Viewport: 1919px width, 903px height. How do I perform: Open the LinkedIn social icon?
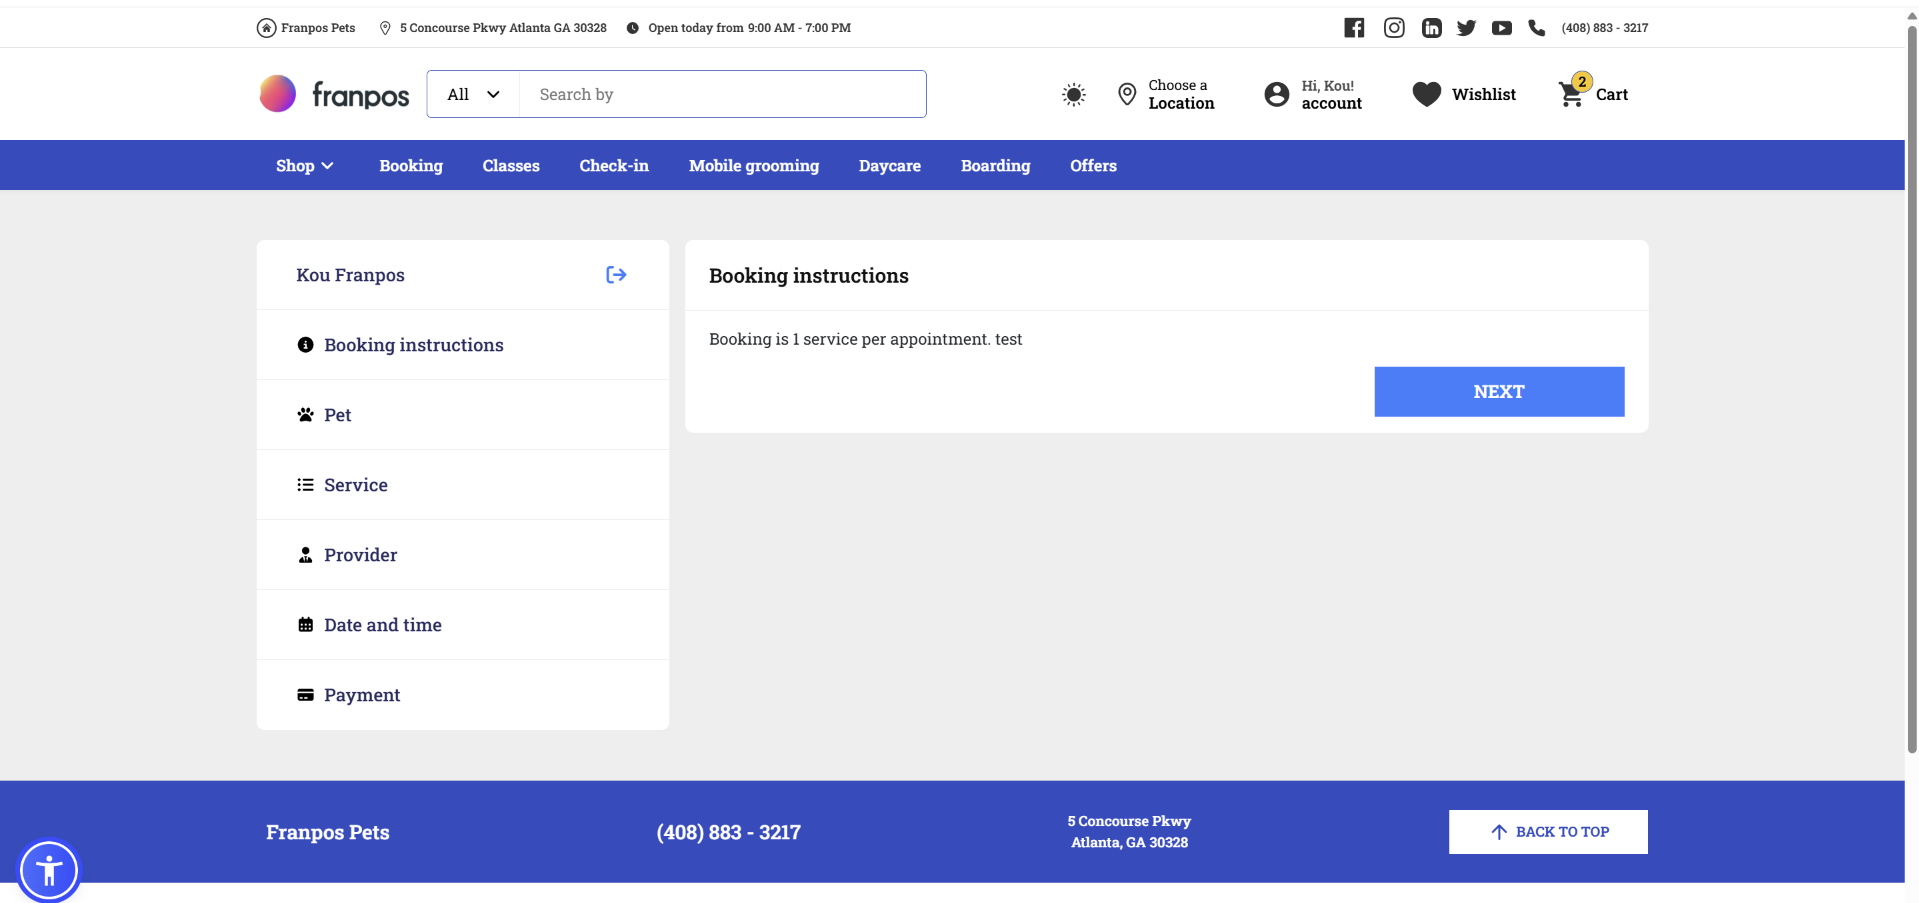pyautogui.click(x=1431, y=28)
